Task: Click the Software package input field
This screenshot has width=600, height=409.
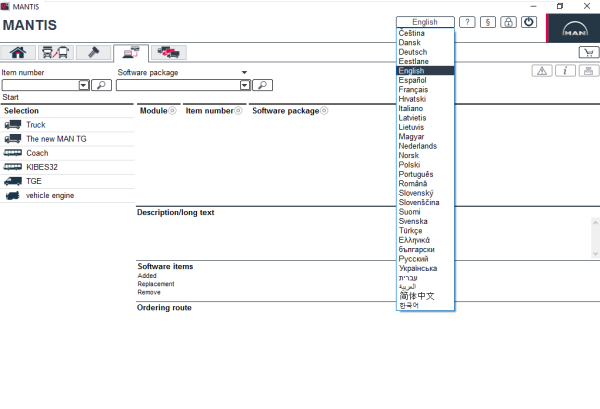Action: click(x=178, y=85)
